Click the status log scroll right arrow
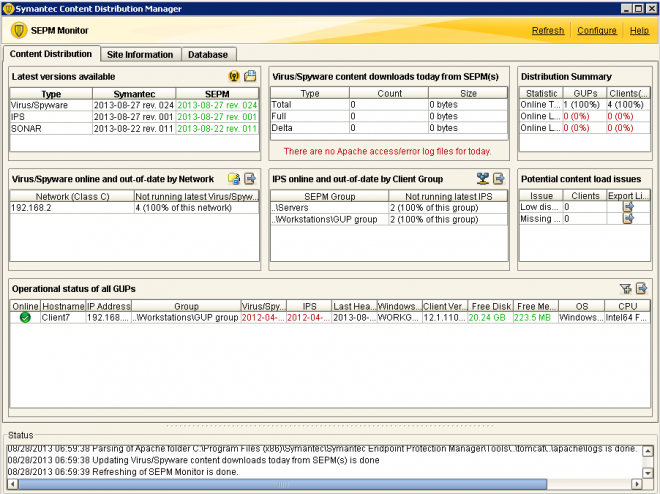The height and width of the screenshot is (494, 660). pos(637,484)
